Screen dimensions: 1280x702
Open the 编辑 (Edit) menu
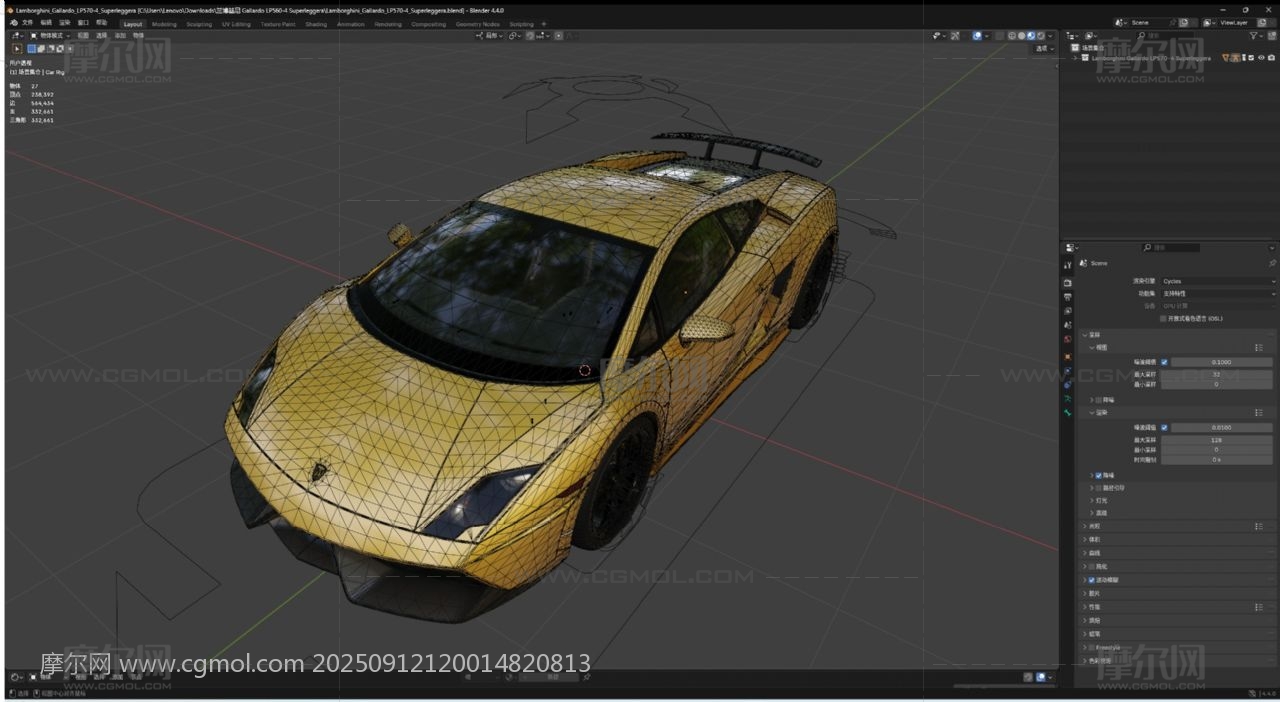click(46, 23)
